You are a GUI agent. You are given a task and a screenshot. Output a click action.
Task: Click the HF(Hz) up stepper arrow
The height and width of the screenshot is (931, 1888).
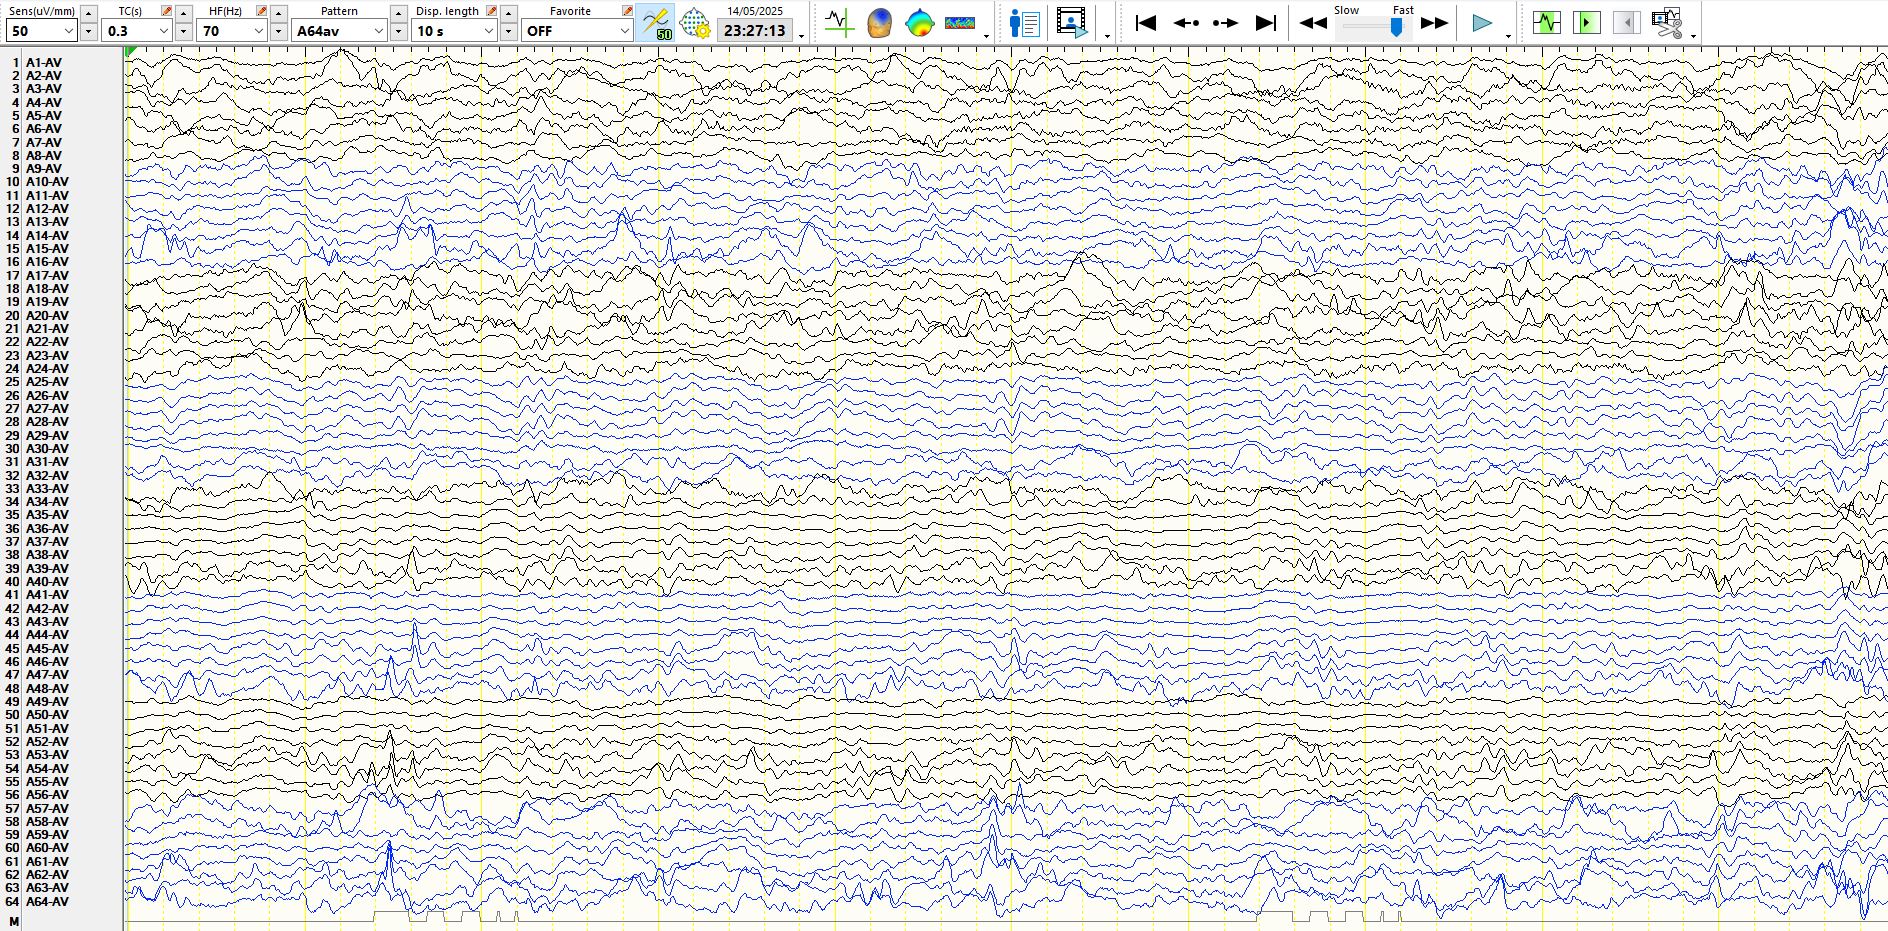[279, 13]
